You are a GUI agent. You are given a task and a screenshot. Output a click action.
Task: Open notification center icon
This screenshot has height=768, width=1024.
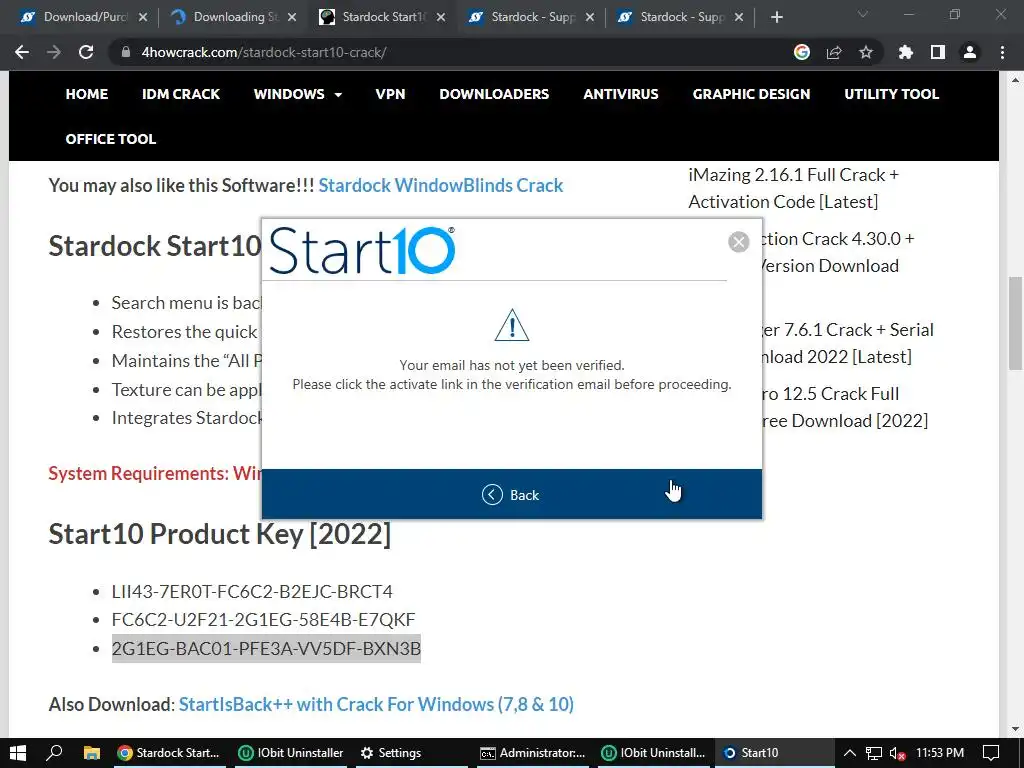991,753
